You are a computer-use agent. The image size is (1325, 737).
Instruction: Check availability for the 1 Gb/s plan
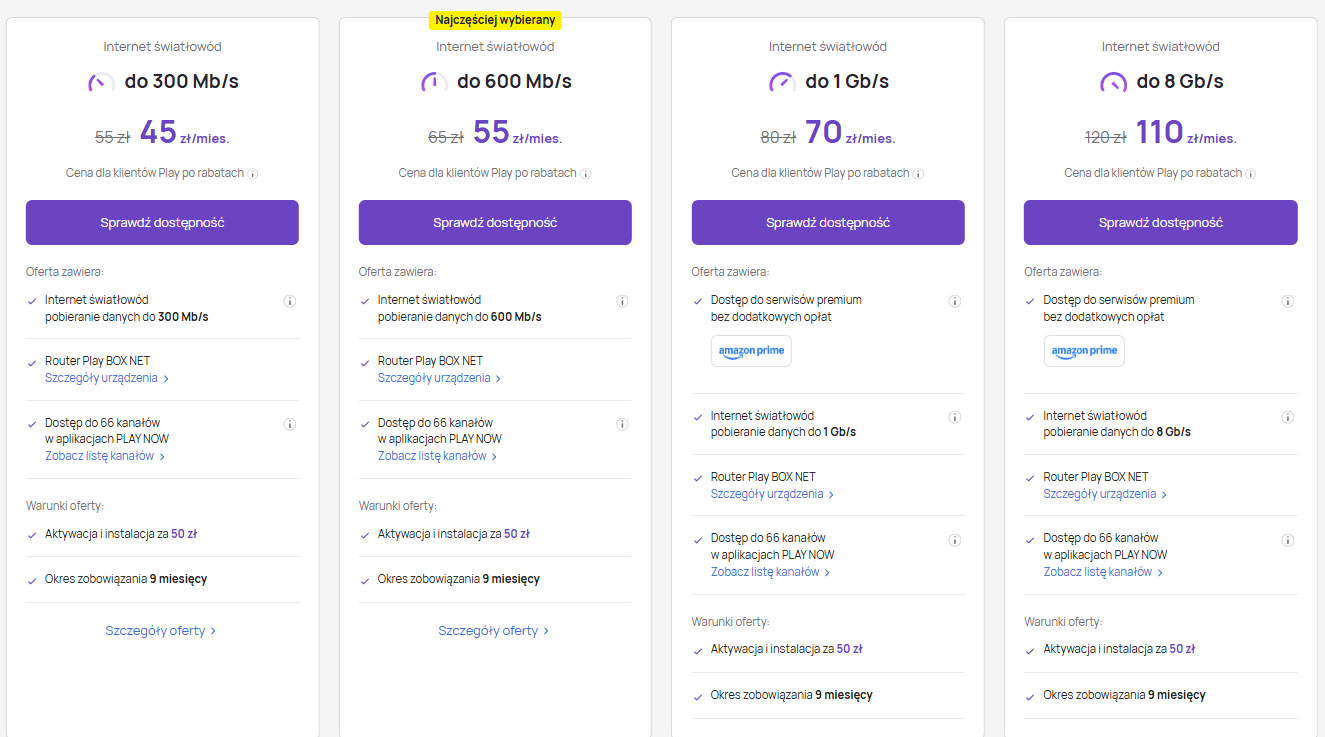click(828, 222)
